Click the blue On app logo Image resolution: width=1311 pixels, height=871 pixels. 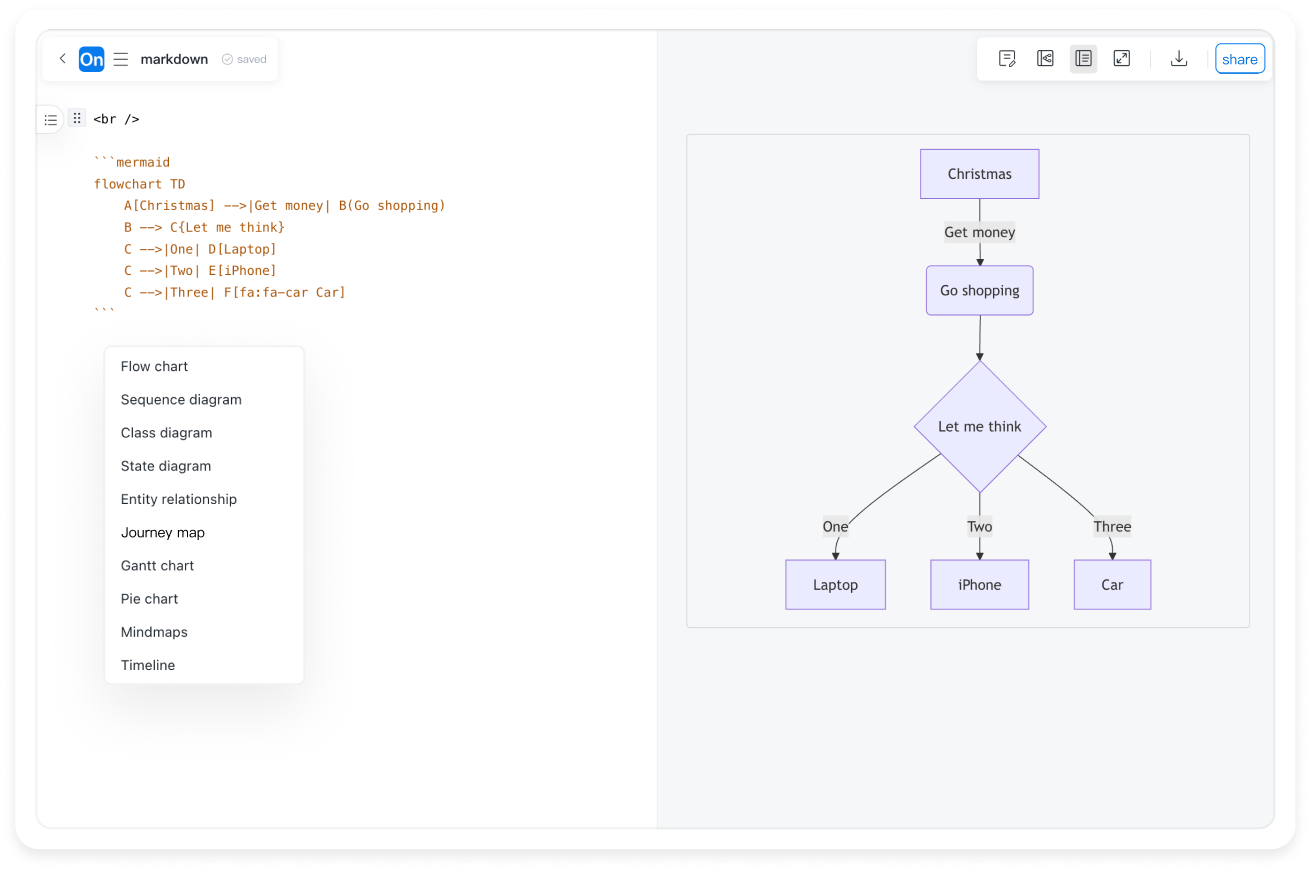tap(91, 59)
